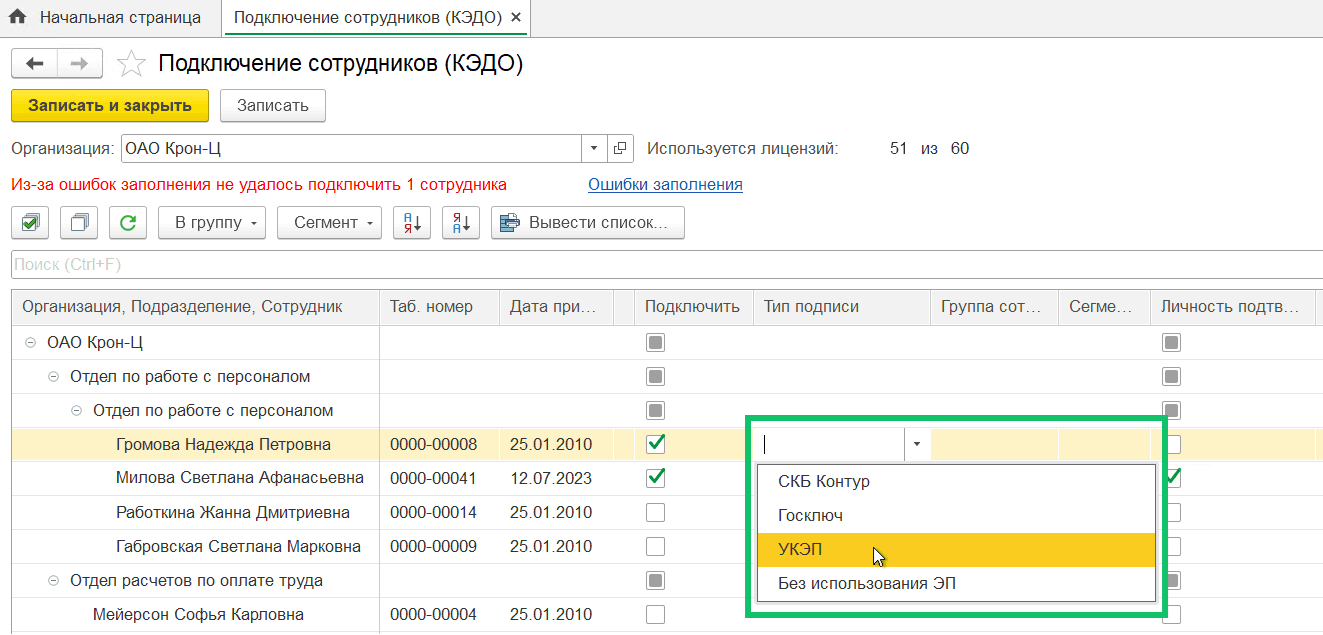The width and height of the screenshot is (1323, 635).
Task: Click the home icon on Начальная страница tab
Action: [17, 17]
